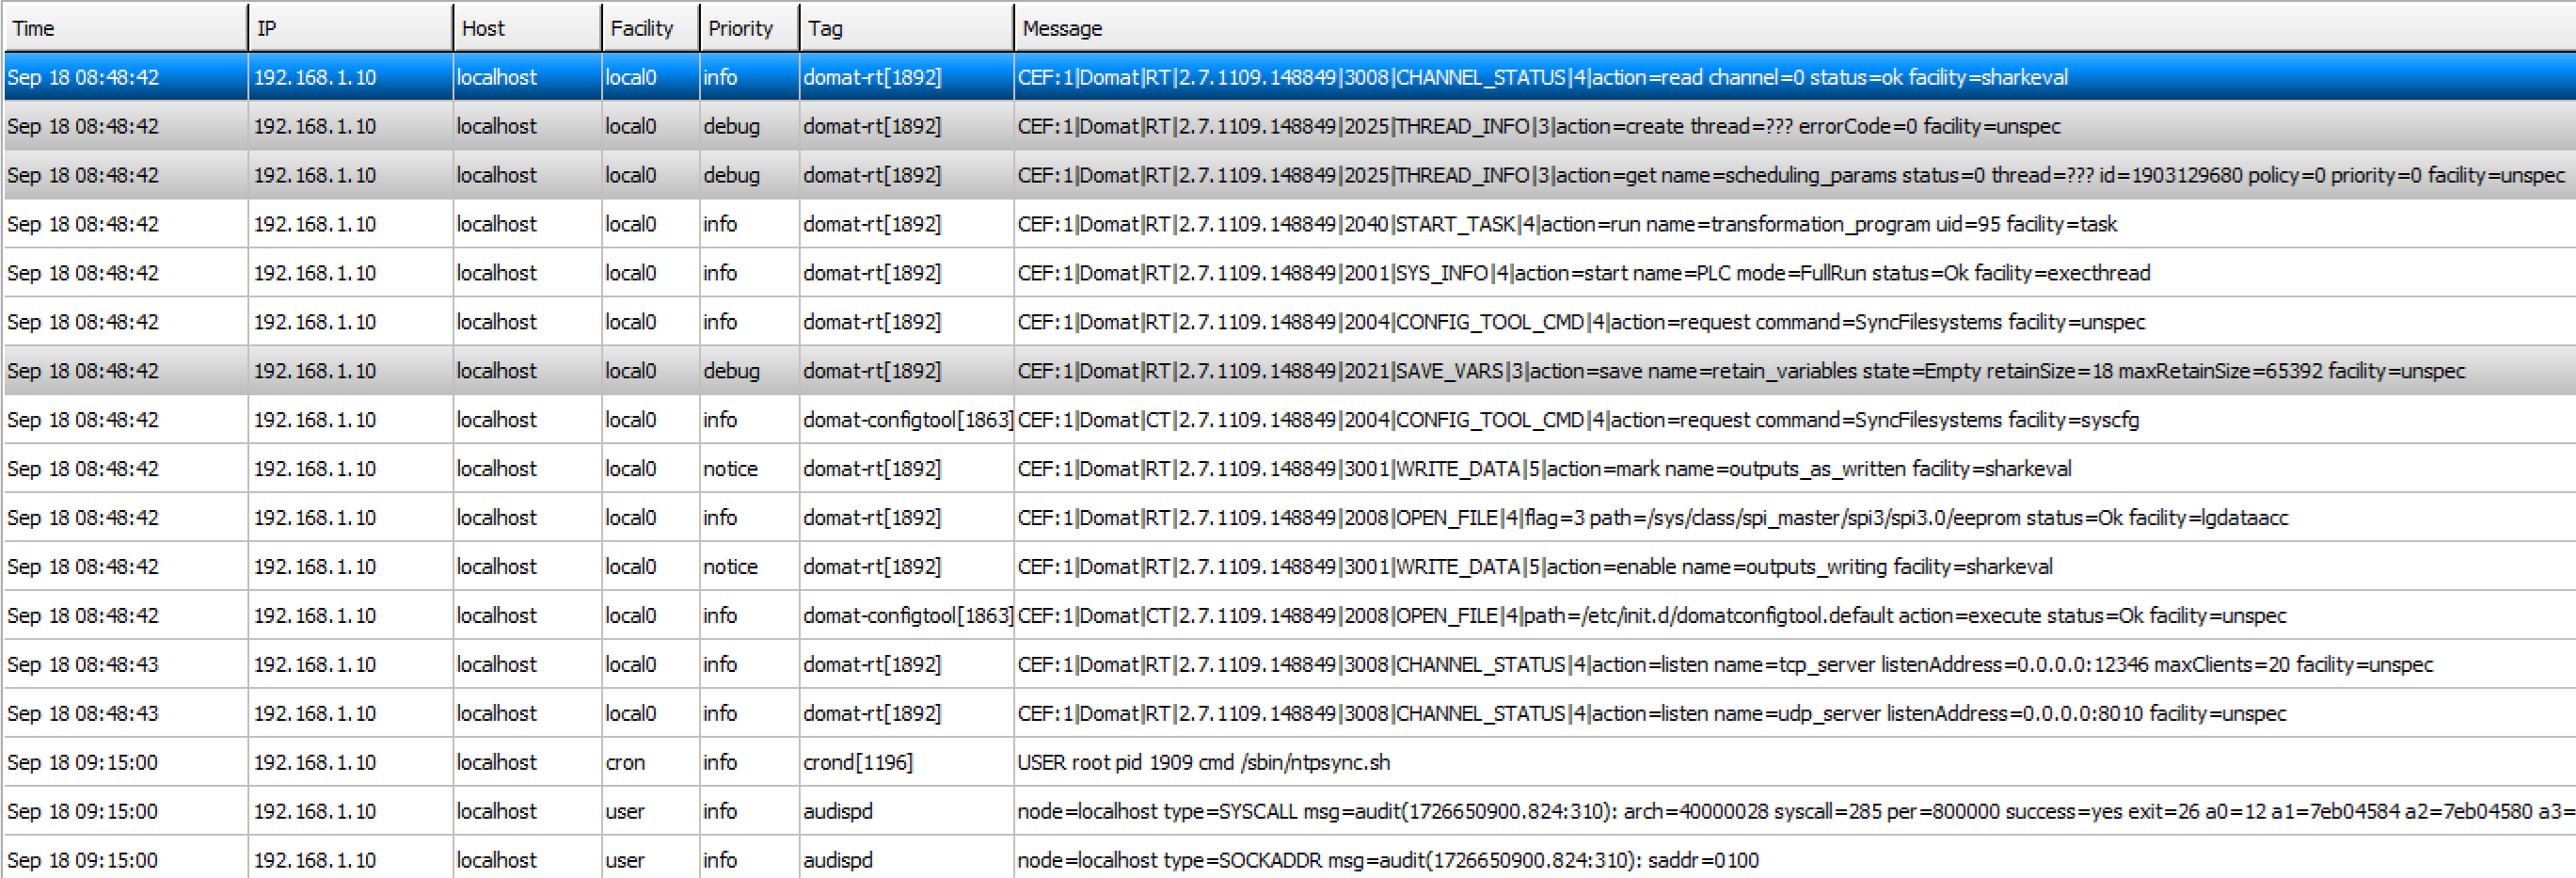Click the crond[1196] tag cell
Image resolution: width=2576 pixels, height=878 pixels.
click(858, 763)
